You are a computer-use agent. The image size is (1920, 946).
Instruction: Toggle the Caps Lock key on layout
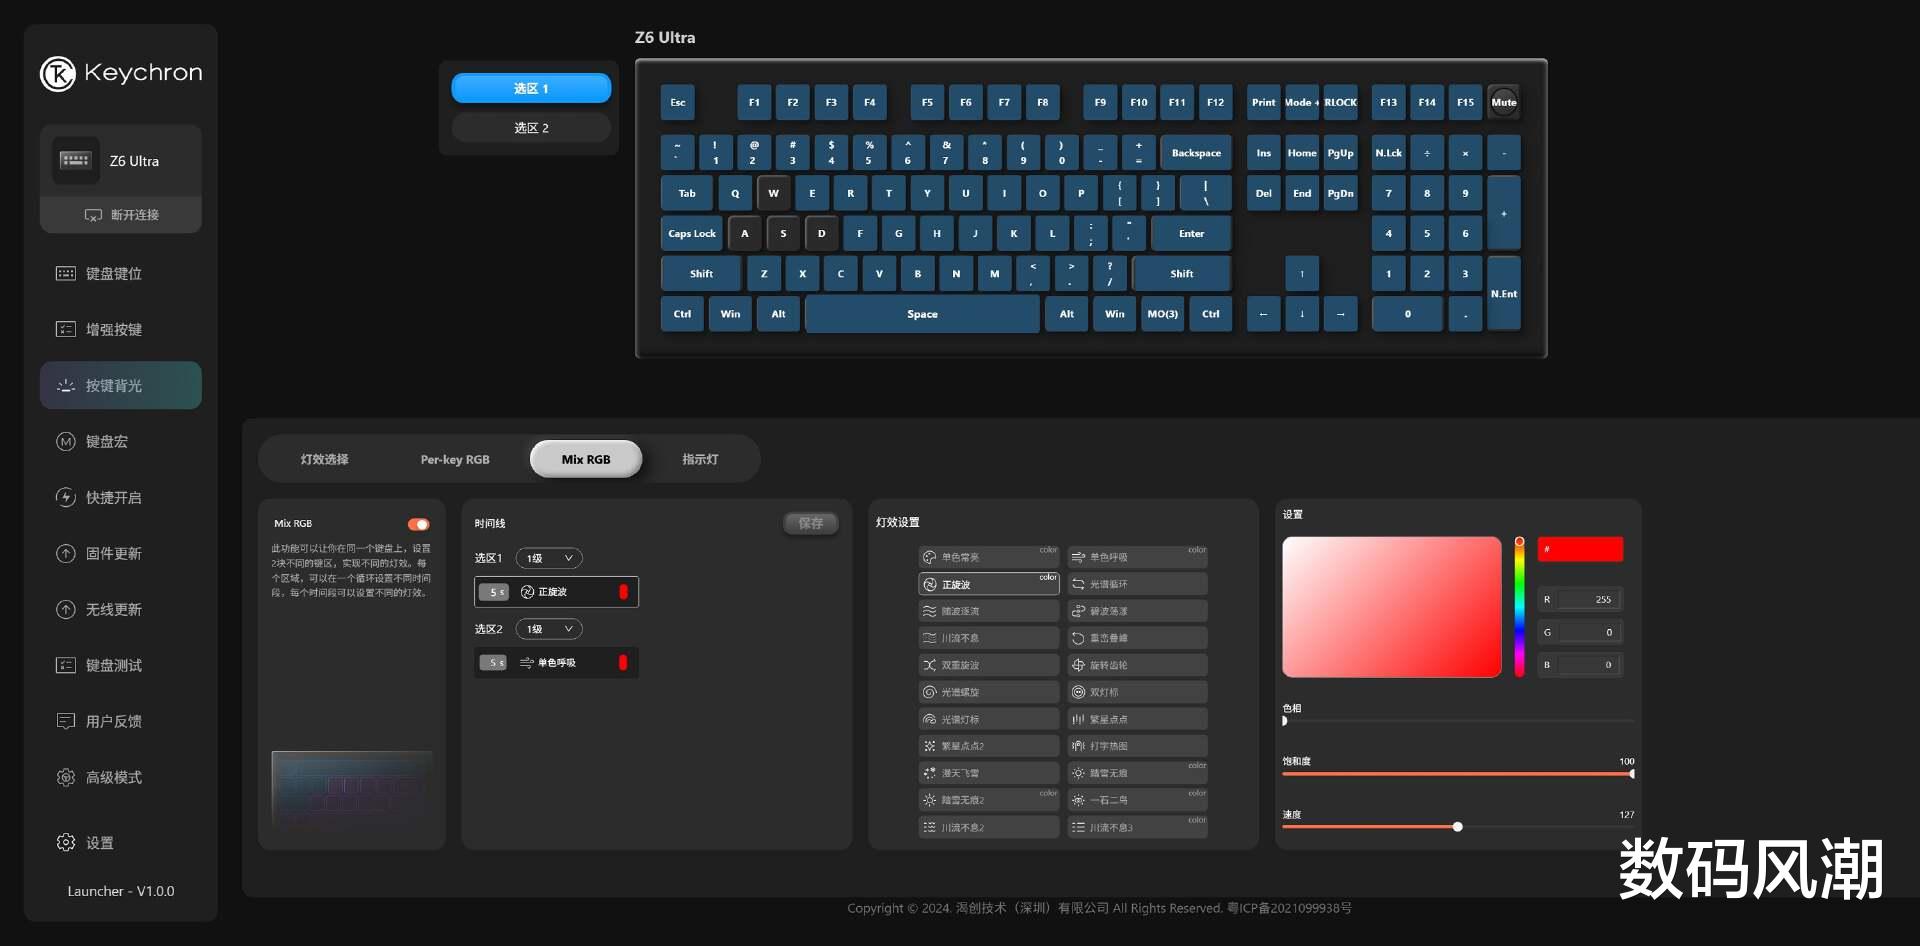pos(691,233)
